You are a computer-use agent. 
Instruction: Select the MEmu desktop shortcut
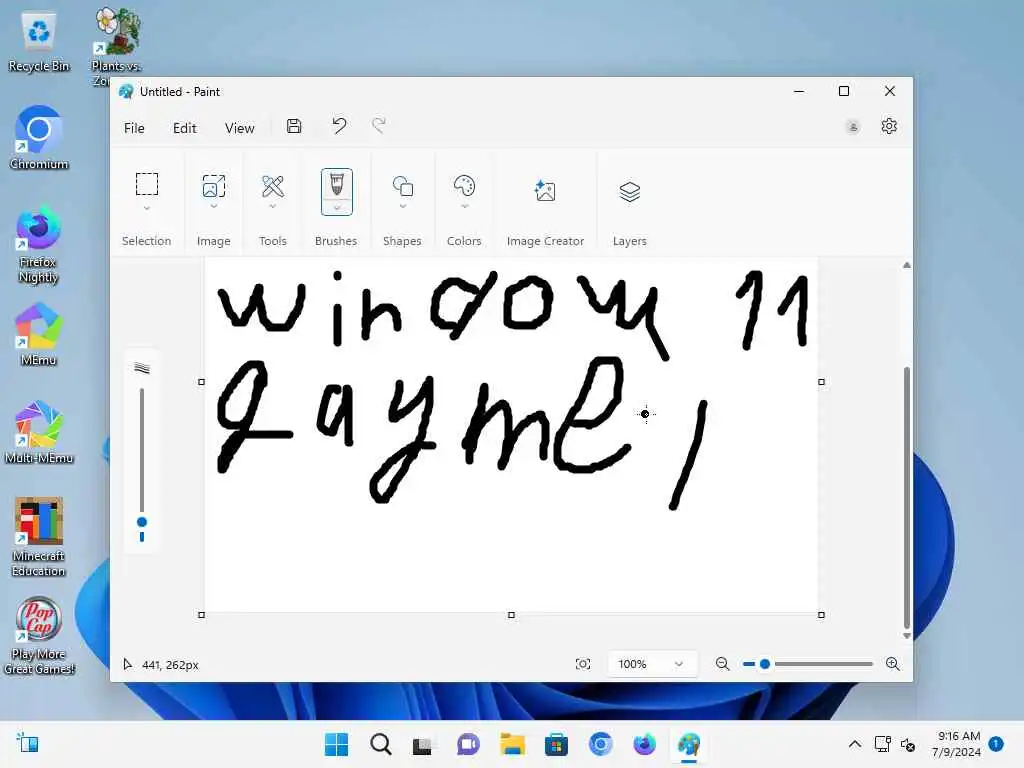[39, 334]
